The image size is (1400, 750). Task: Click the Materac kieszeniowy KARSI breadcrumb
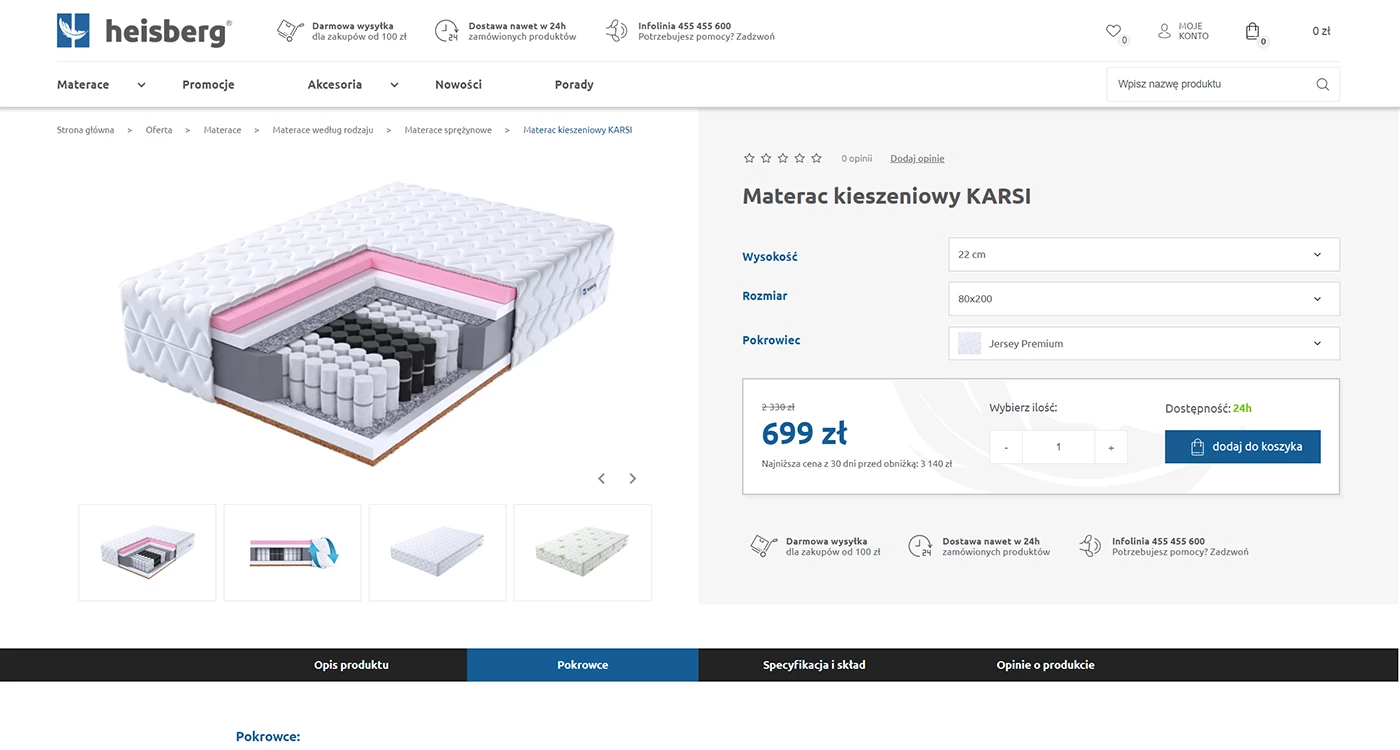[x=578, y=130]
